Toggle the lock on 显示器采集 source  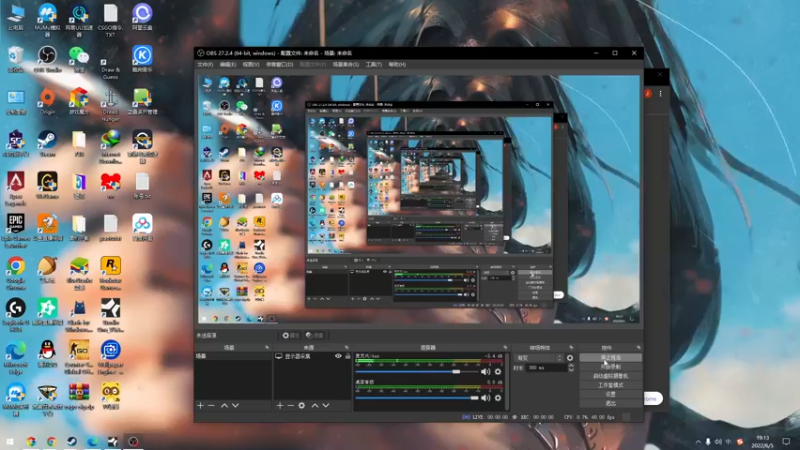coord(347,356)
